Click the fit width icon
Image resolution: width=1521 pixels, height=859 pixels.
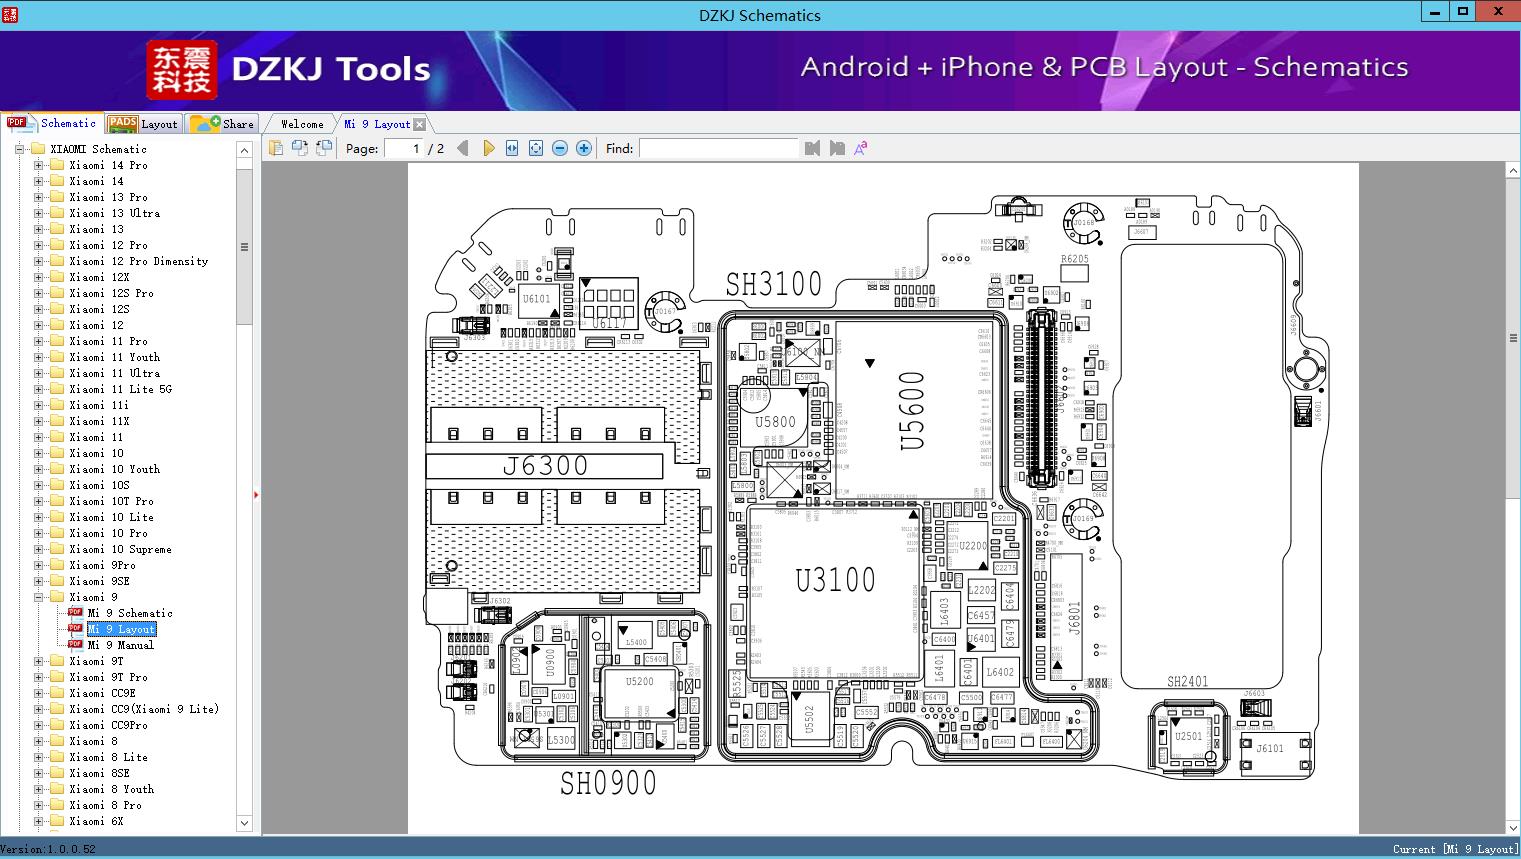pos(512,148)
